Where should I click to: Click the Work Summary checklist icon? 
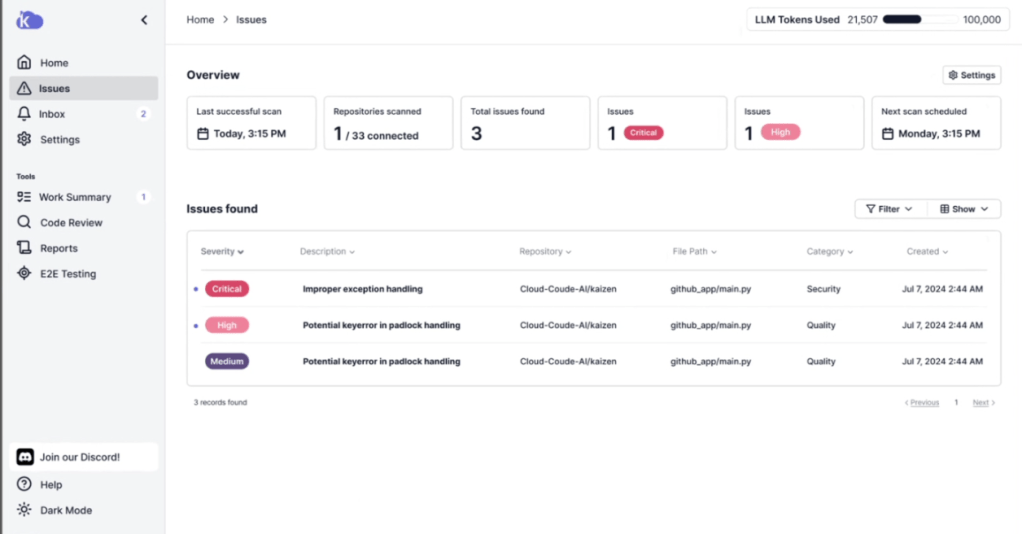point(25,197)
